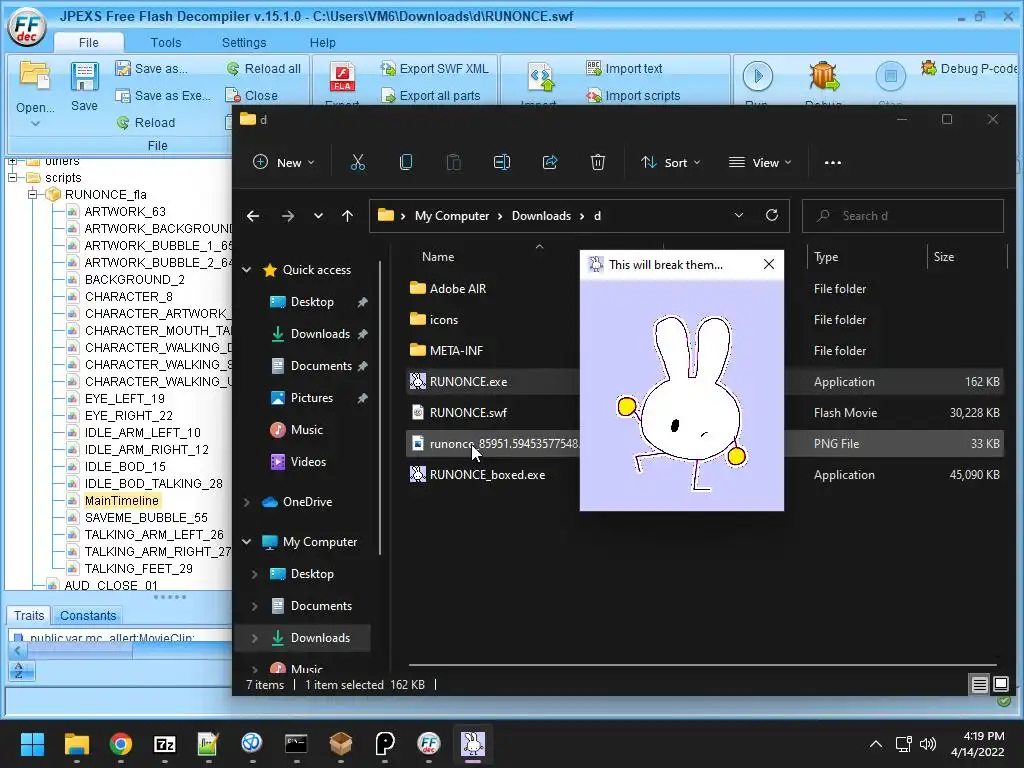
Task: Click the Search d input field
Action: 903,216
